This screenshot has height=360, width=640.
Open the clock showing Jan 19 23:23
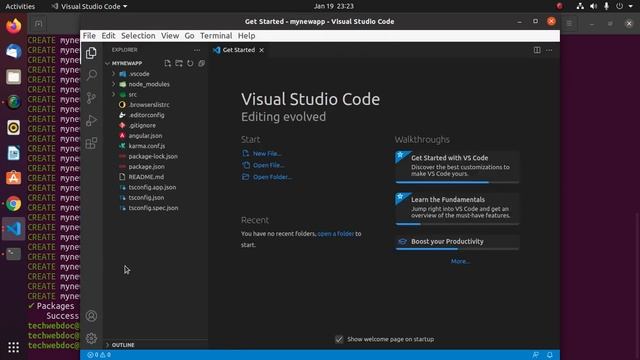click(333, 6)
